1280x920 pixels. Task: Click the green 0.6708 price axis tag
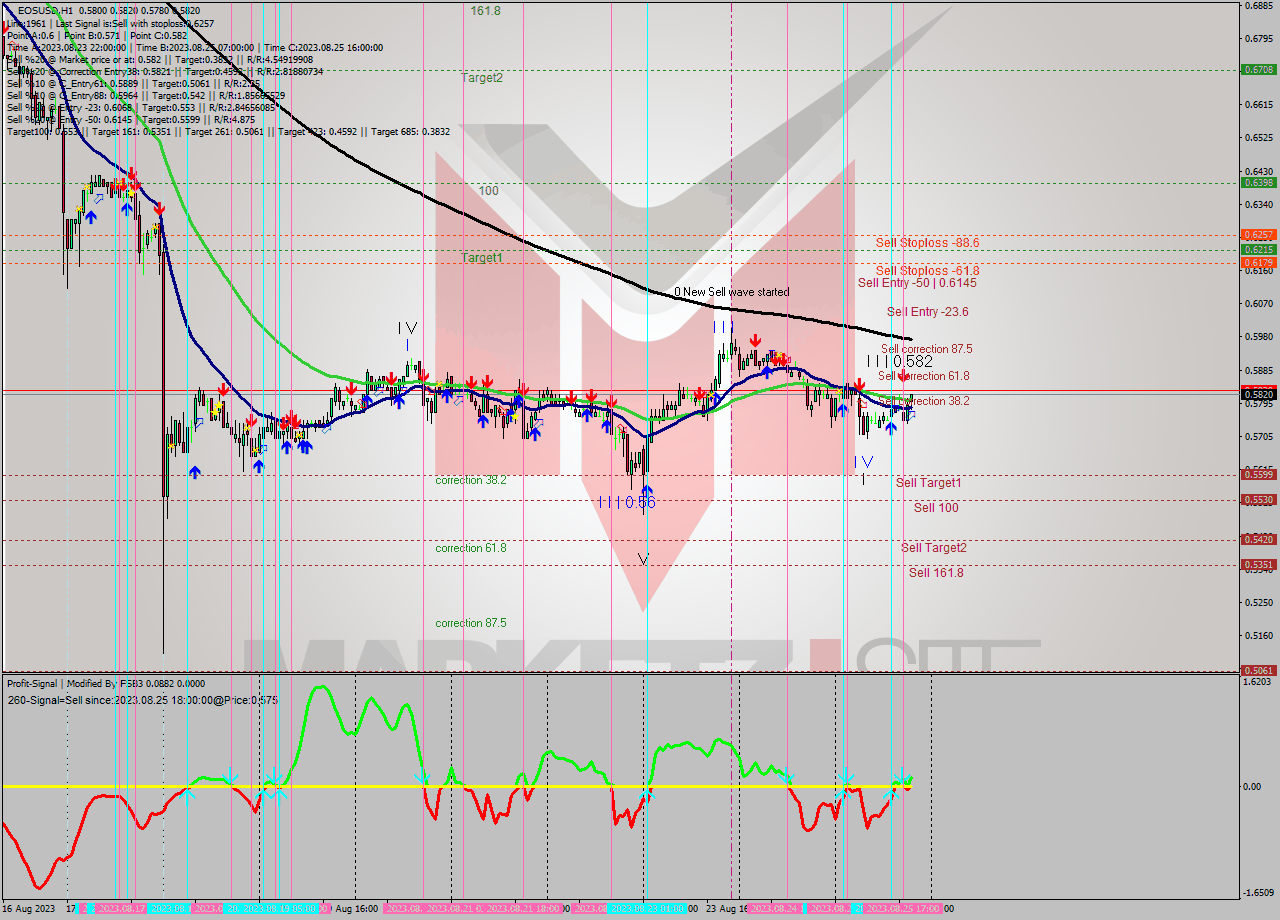[1258, 70]
